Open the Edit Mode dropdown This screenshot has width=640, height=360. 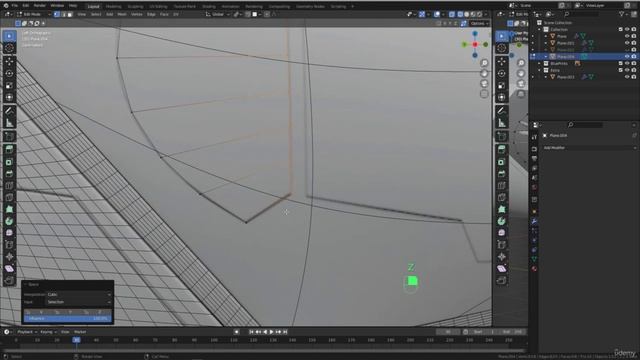point(33,14)
